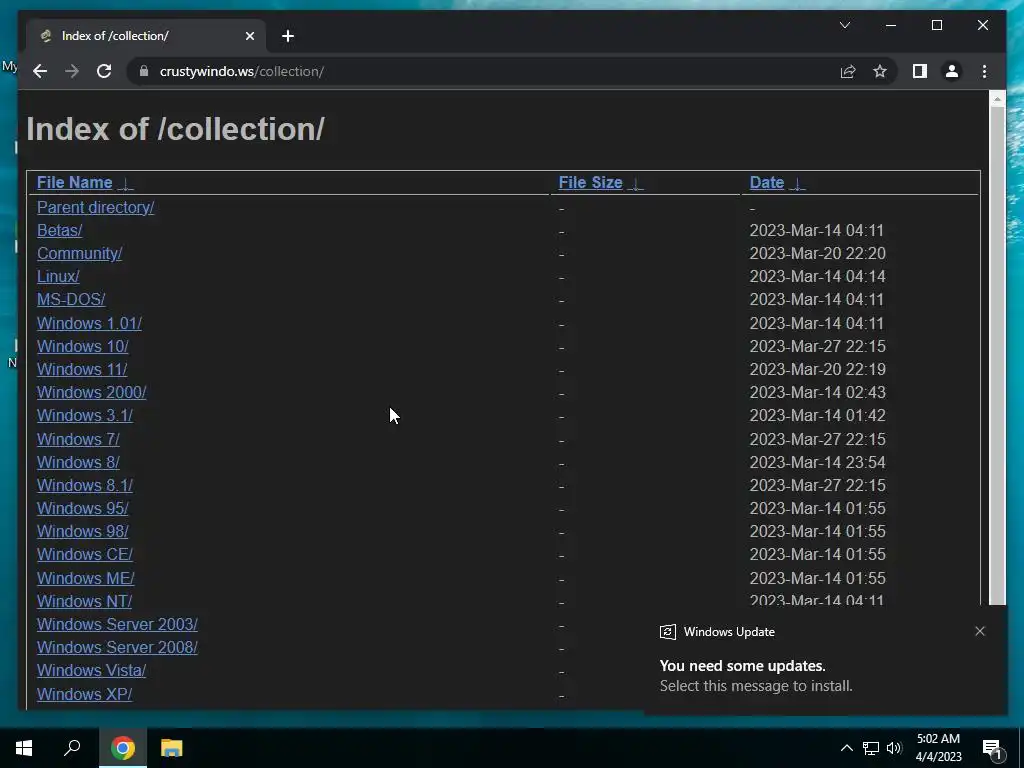Screen dimensions: 1024x768
Task: Open the Windows ME folder
Action: [x=86, y=579]
